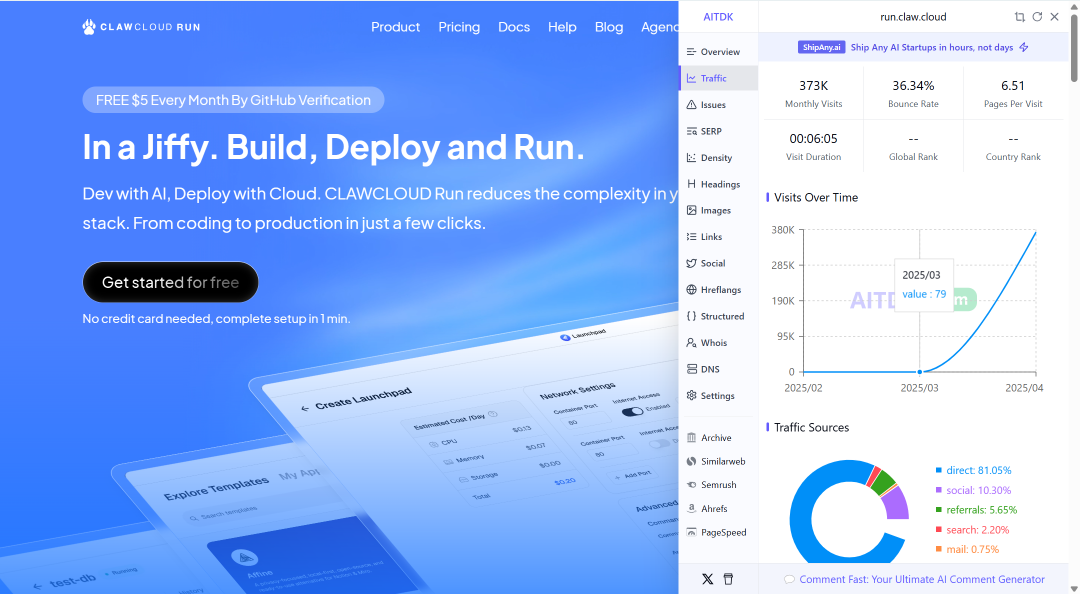Open the Comment Fast AI Comment Generator link
The height and width of the screenshot is (594, 1080).
coord(922,580)
